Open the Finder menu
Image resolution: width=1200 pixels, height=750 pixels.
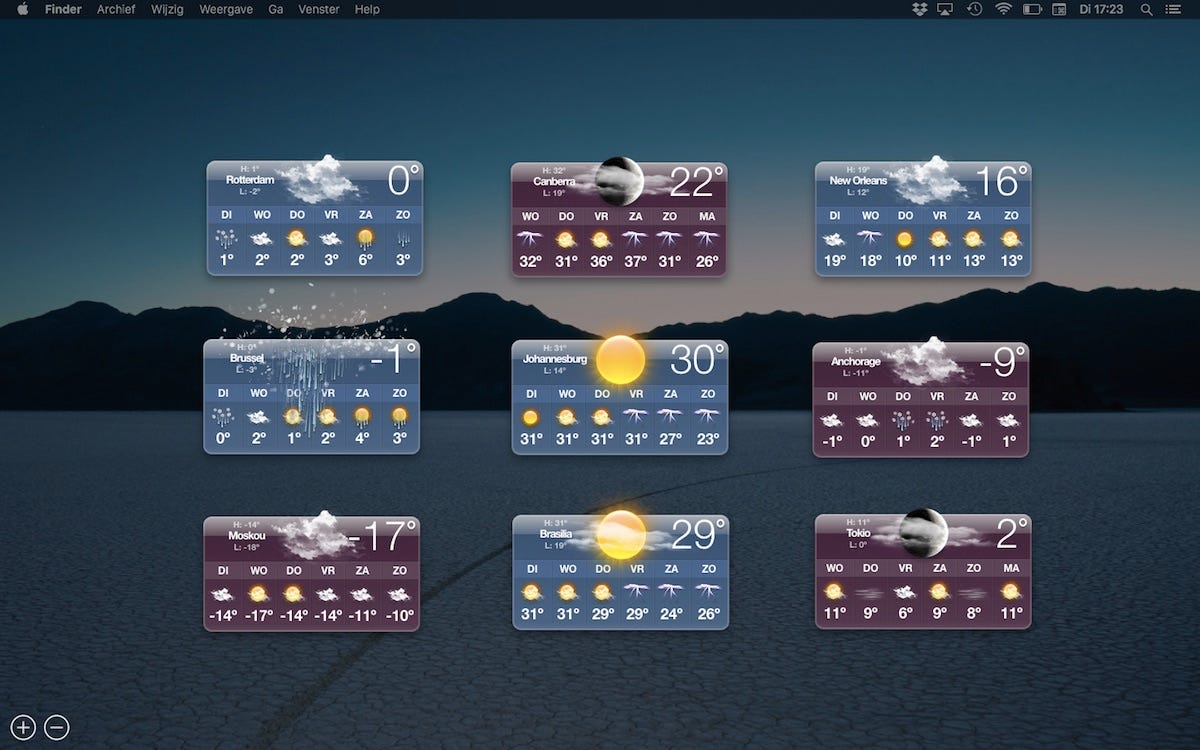tap(63, 9)
